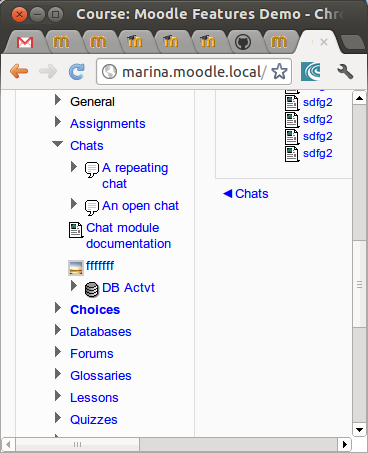The height and width of the screenshot is (453, 368).
Task: Click the address bar with marina.moodle.local
Action: (194, 71)
